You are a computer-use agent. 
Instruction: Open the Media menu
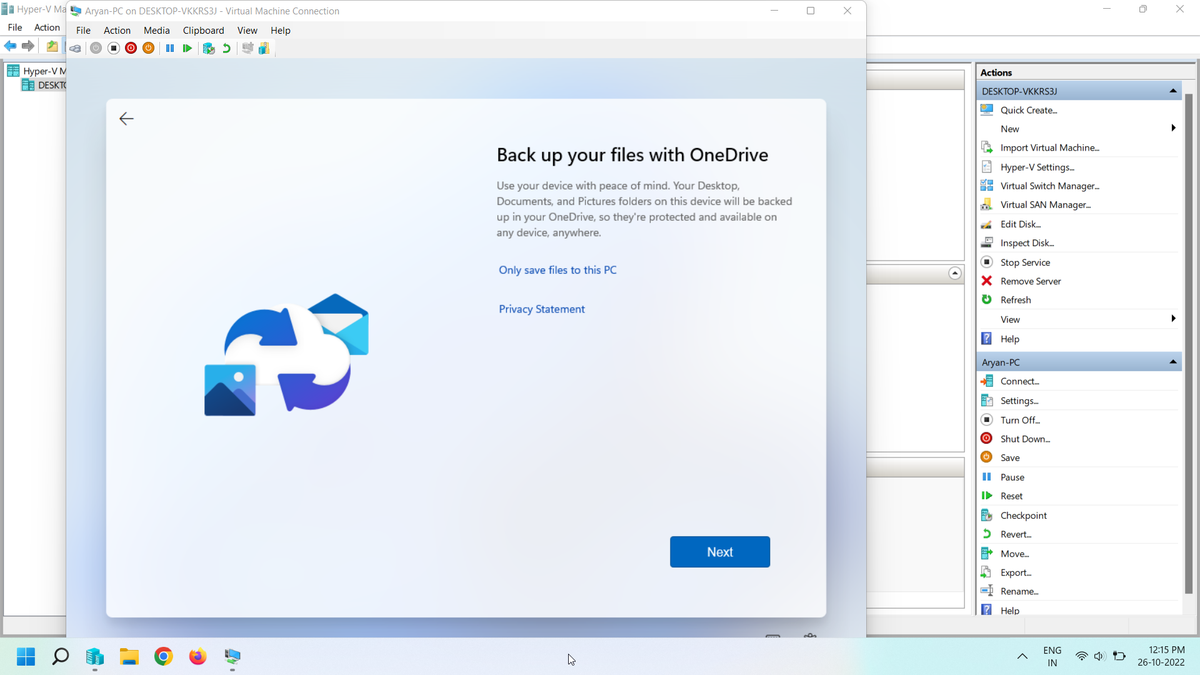click(157, 30)
